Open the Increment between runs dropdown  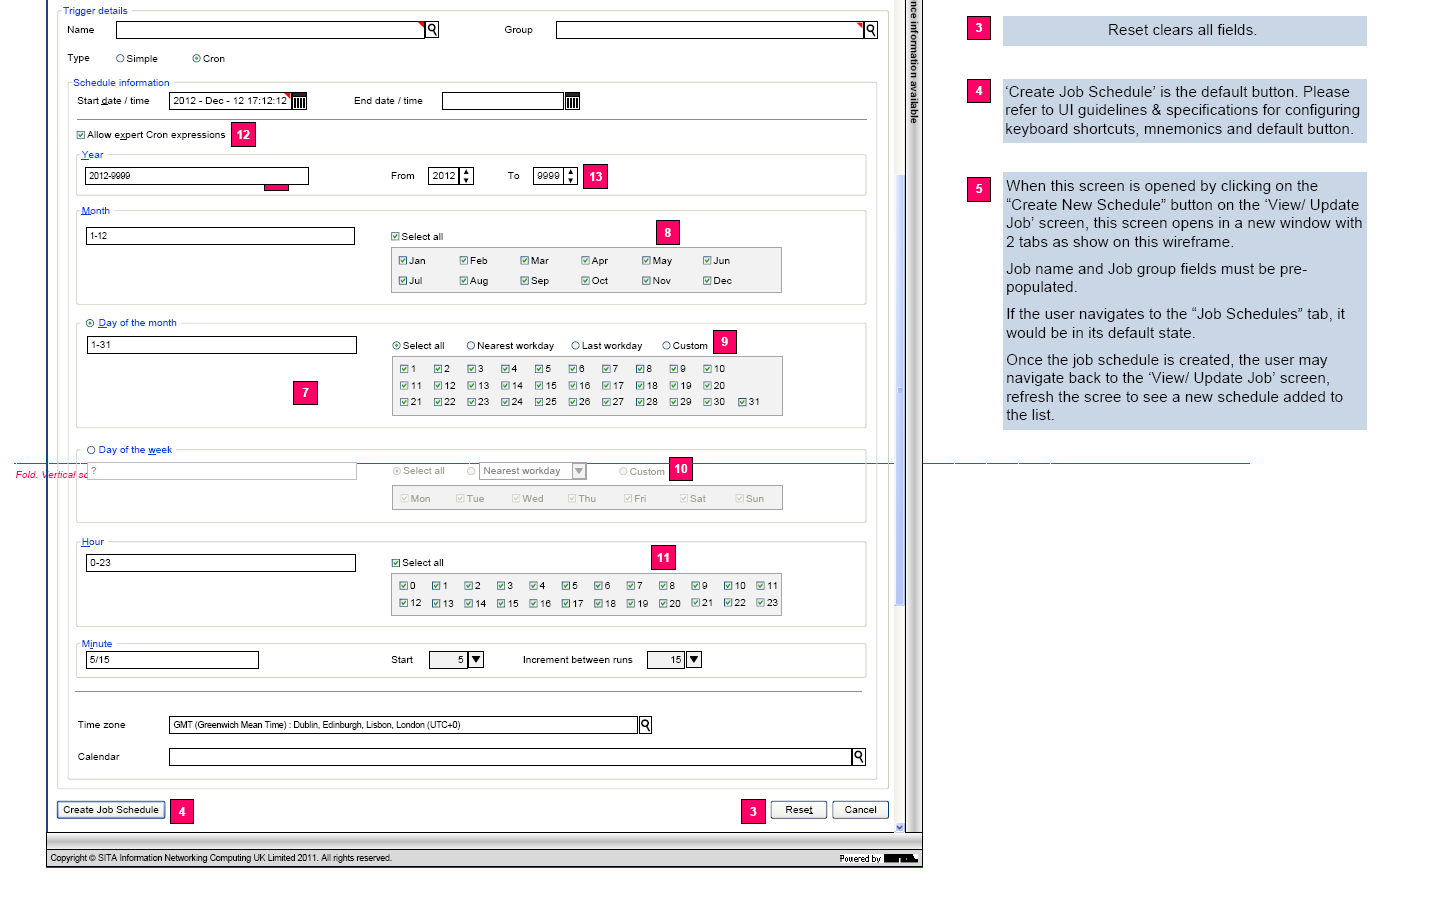694,659
